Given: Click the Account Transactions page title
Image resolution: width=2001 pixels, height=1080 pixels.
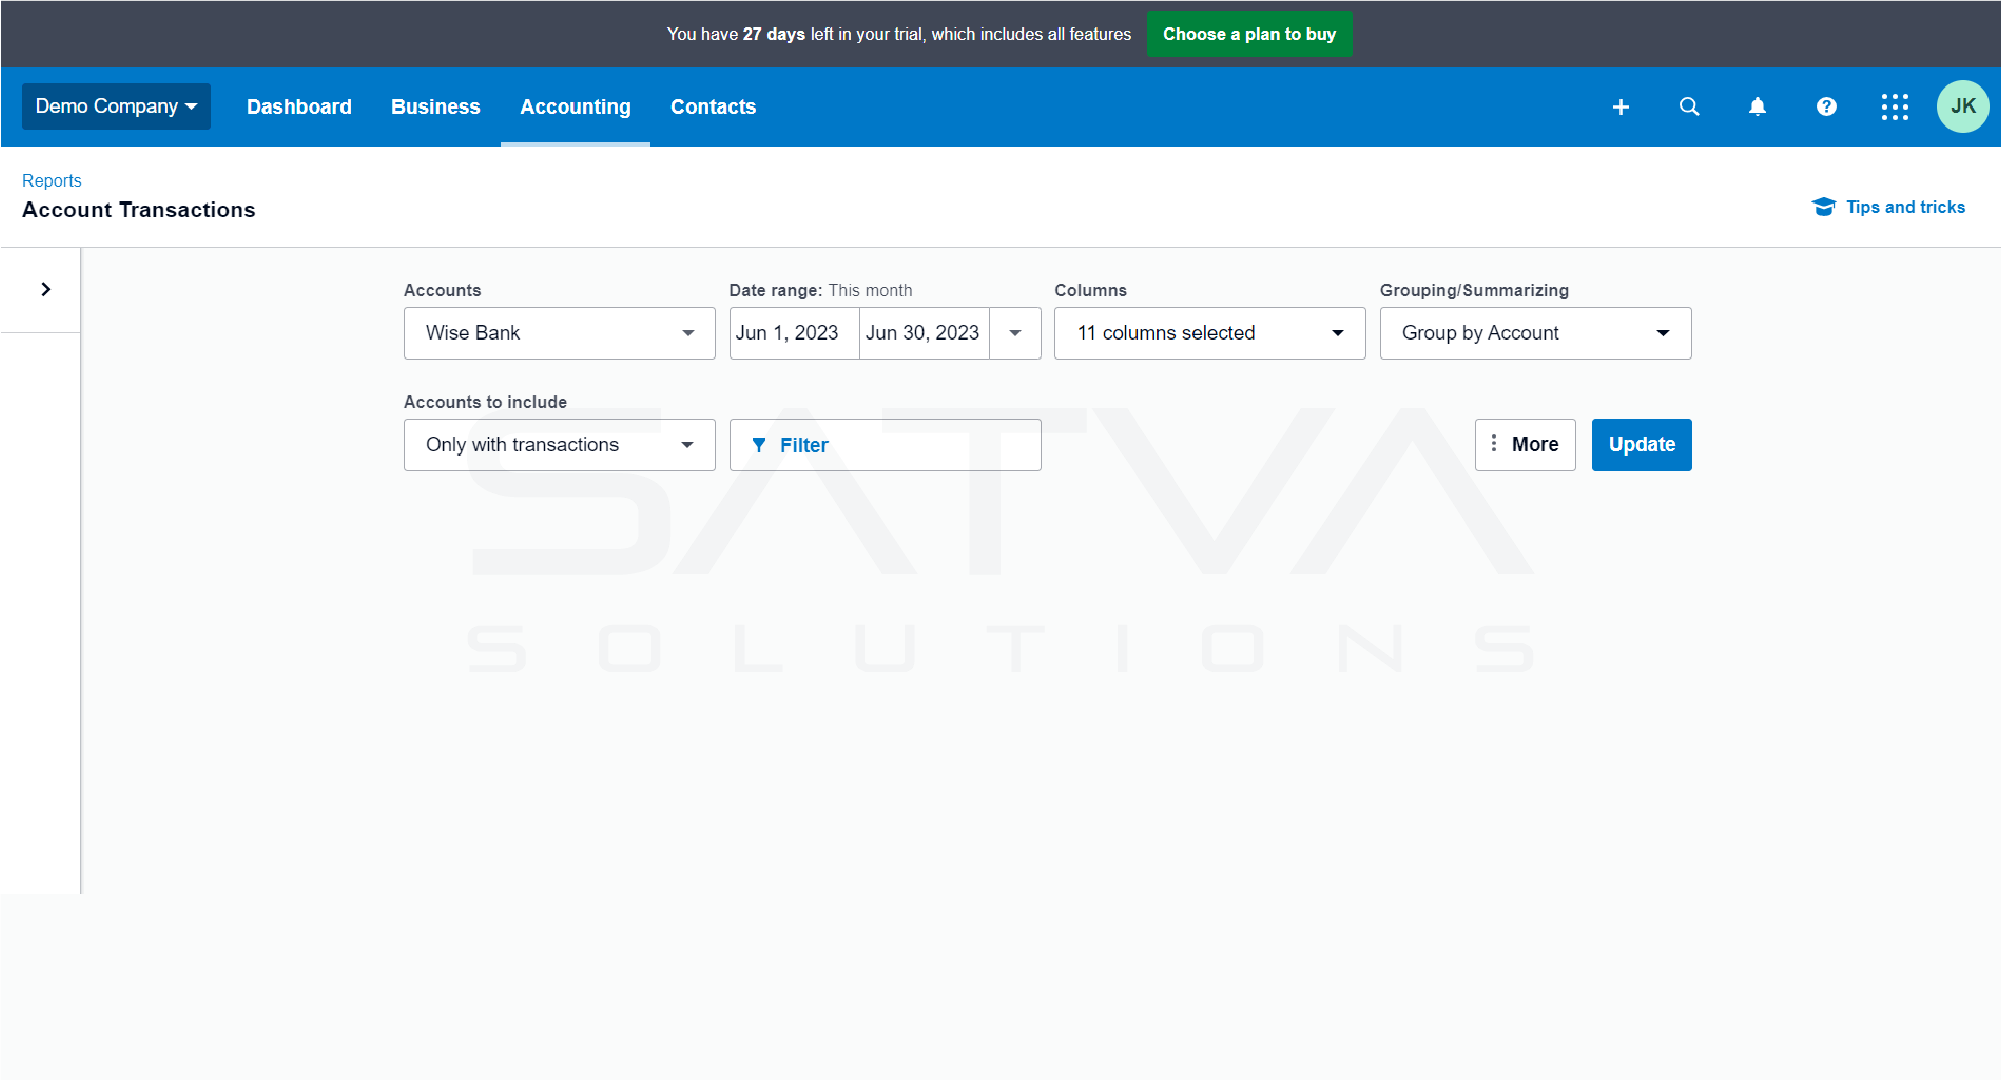Looking at the screenshot, I should pyautogui.click(x=139, y=210).
